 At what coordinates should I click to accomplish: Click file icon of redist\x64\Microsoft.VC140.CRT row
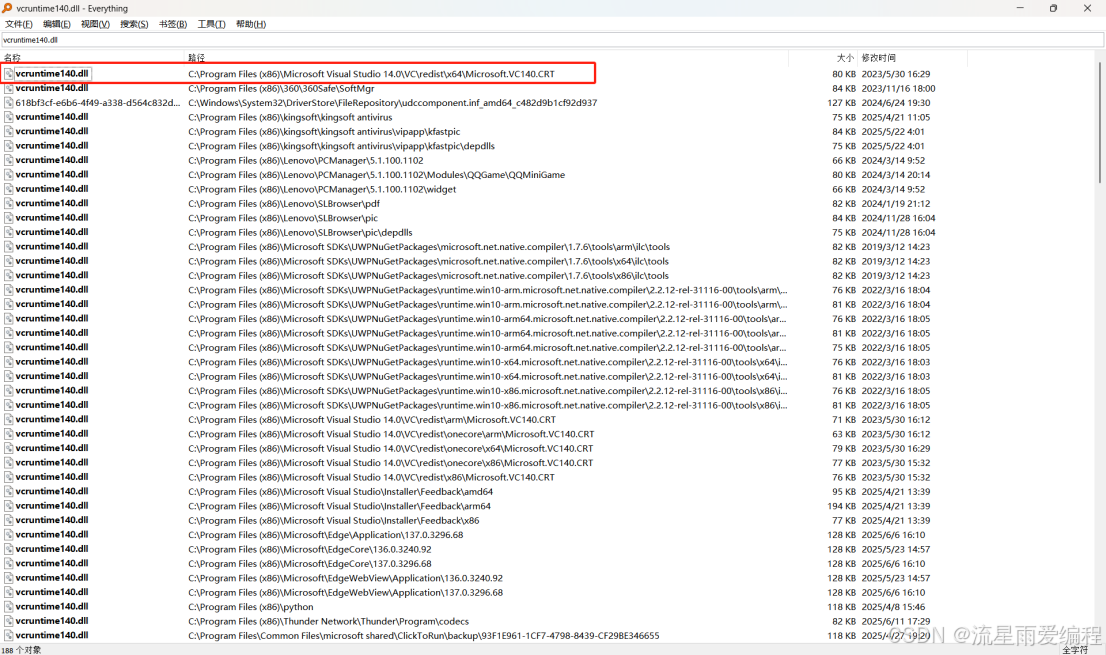click(8, 74)
